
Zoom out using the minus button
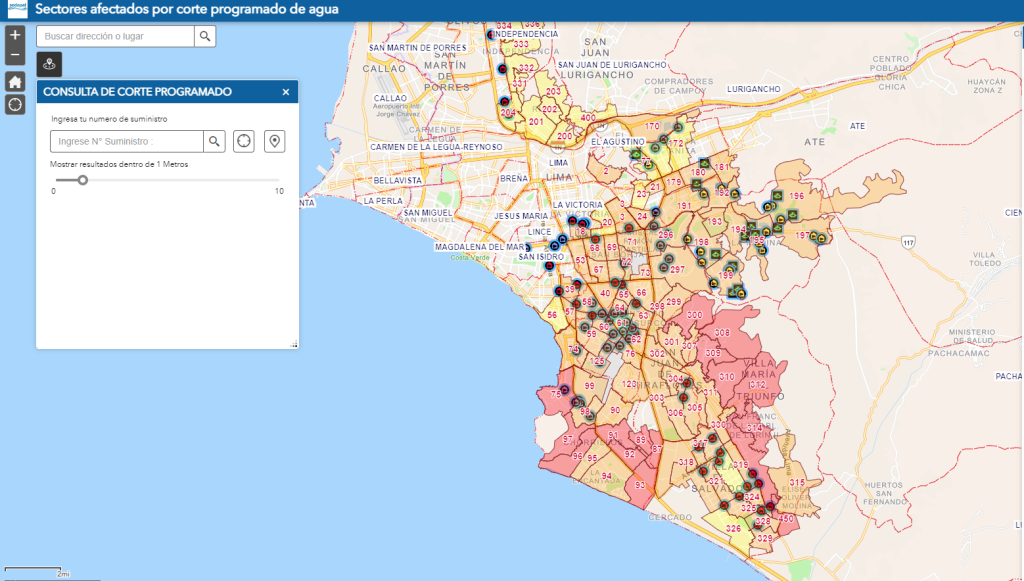(x=15, y=53)
